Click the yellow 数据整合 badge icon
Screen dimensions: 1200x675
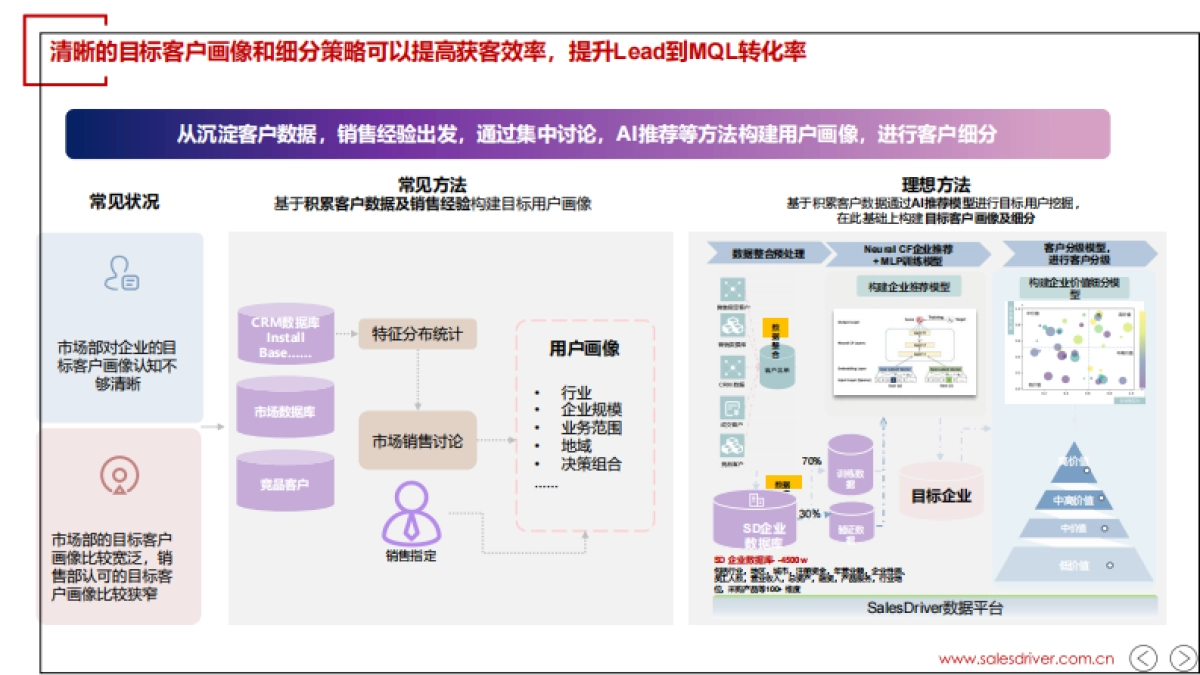(777, 330)
